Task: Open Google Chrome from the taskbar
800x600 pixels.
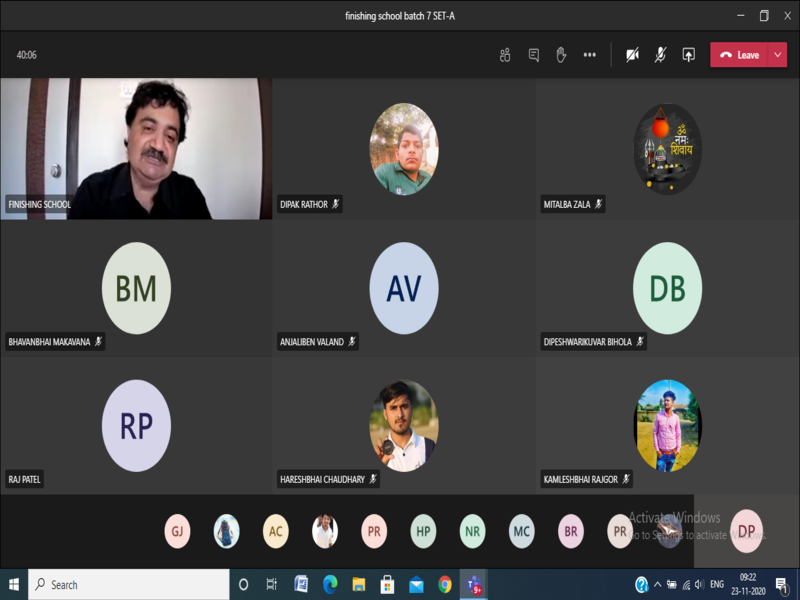Action: click(445, 584)
